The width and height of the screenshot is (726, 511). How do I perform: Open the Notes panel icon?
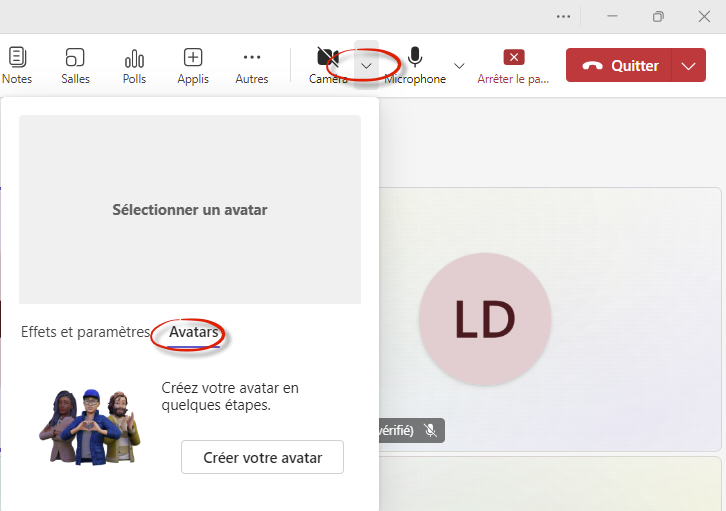point(17,57)
